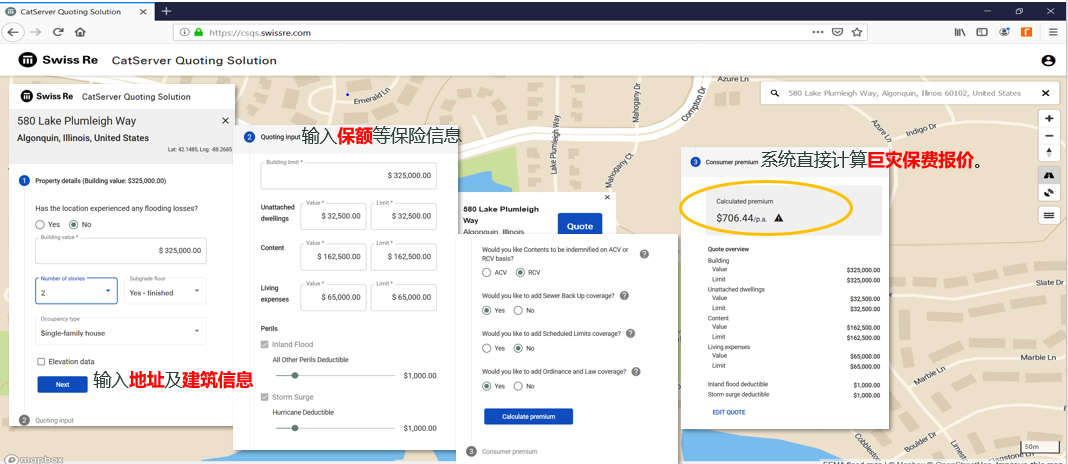
Task: Close the 580 Lake Plumleigh Way panel
Action: coord(225,121)
